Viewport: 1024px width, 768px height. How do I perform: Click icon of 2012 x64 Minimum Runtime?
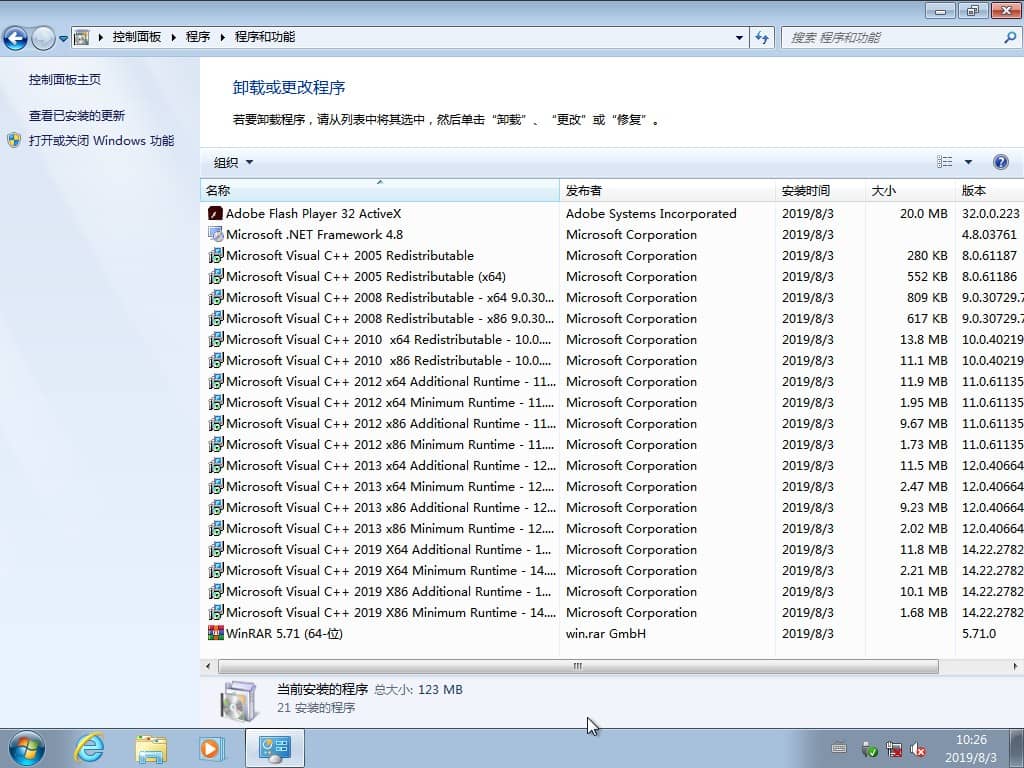pyautogui.click(x=216, y=402)
